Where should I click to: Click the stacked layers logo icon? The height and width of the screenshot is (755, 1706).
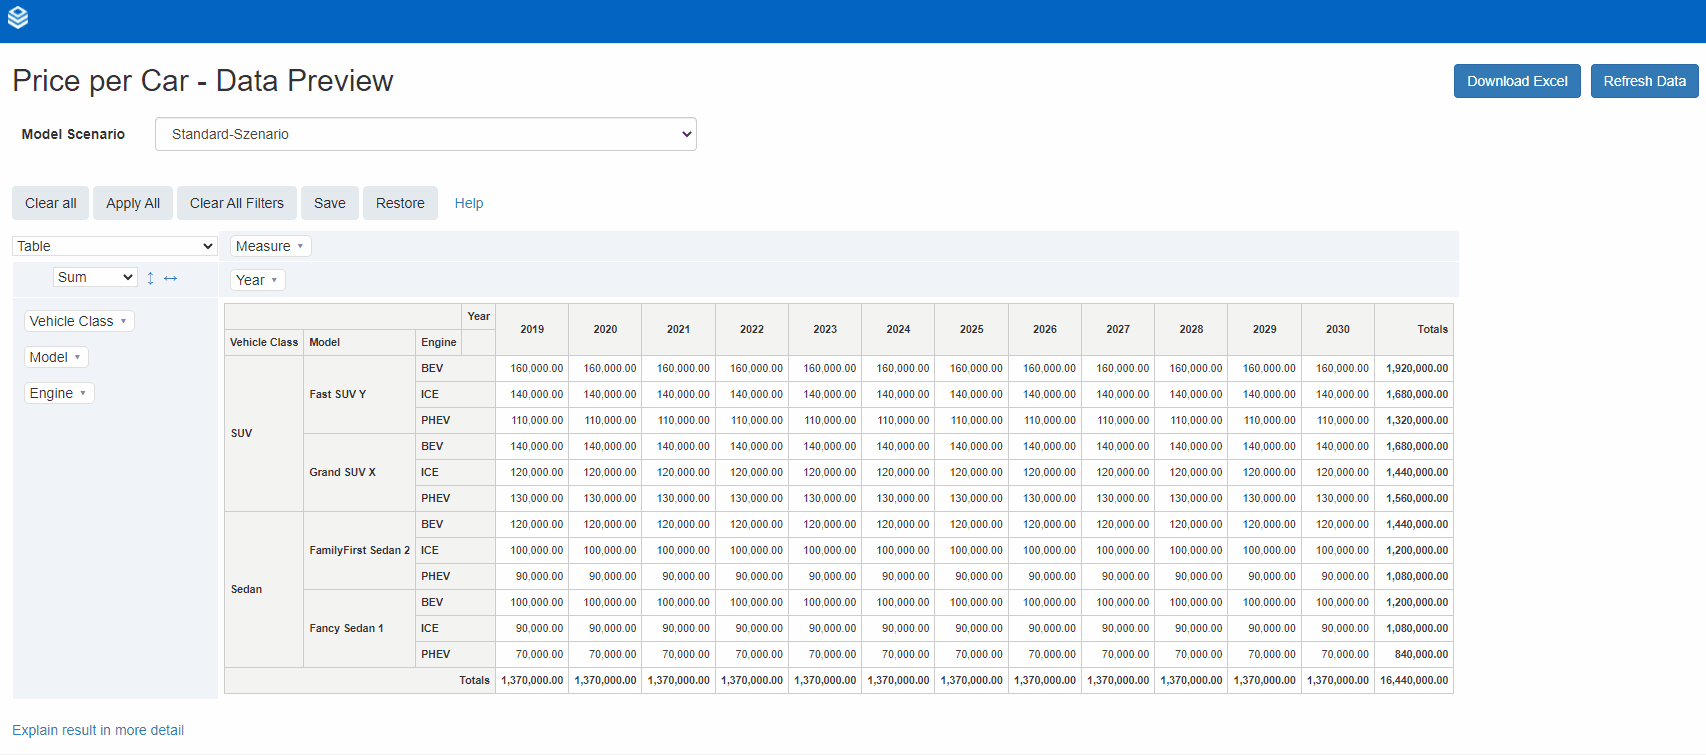(18, 18)
